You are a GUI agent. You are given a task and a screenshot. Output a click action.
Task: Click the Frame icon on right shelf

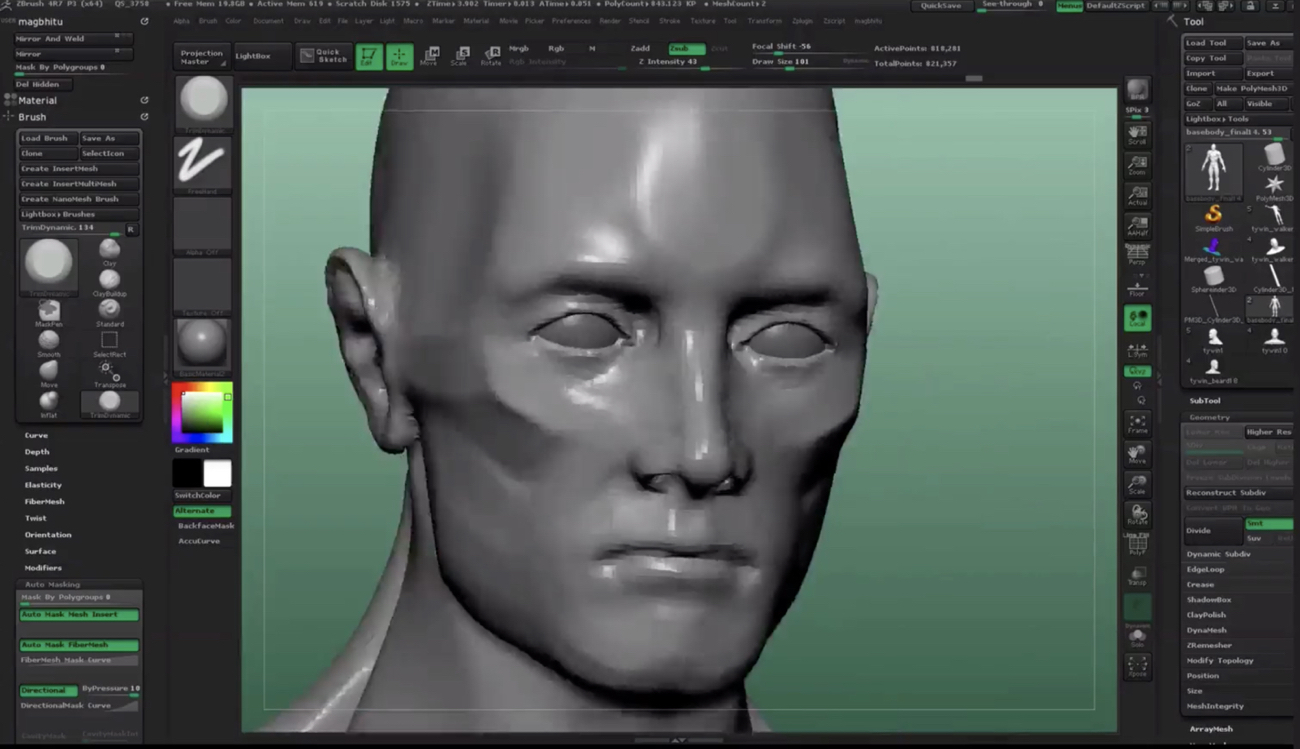click(1137, 424)
